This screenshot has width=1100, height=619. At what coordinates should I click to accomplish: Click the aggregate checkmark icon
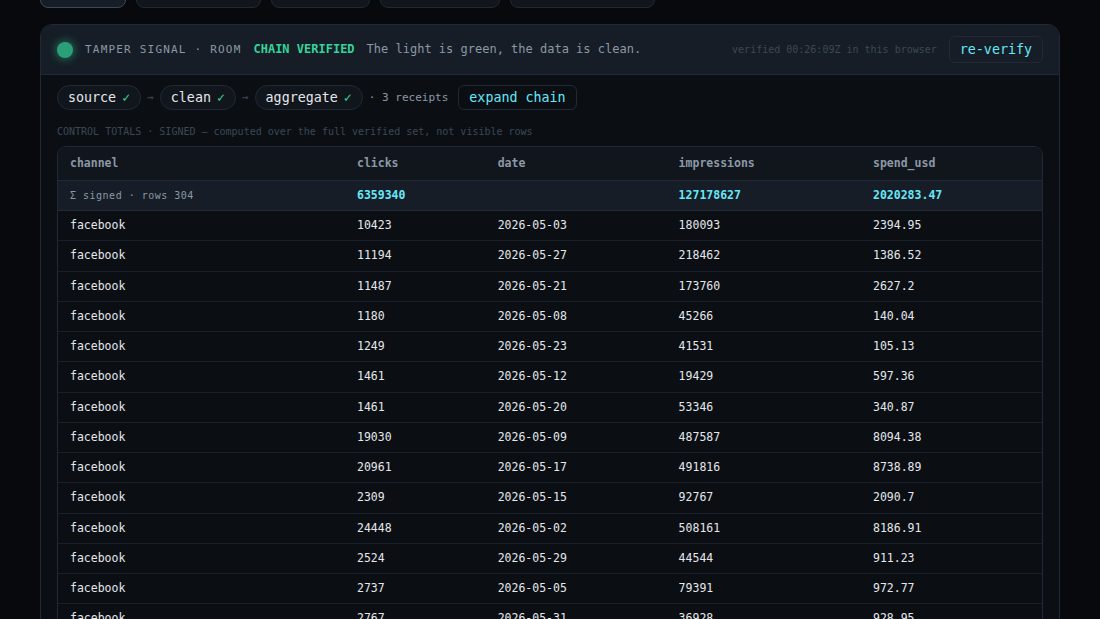(347, 98)
